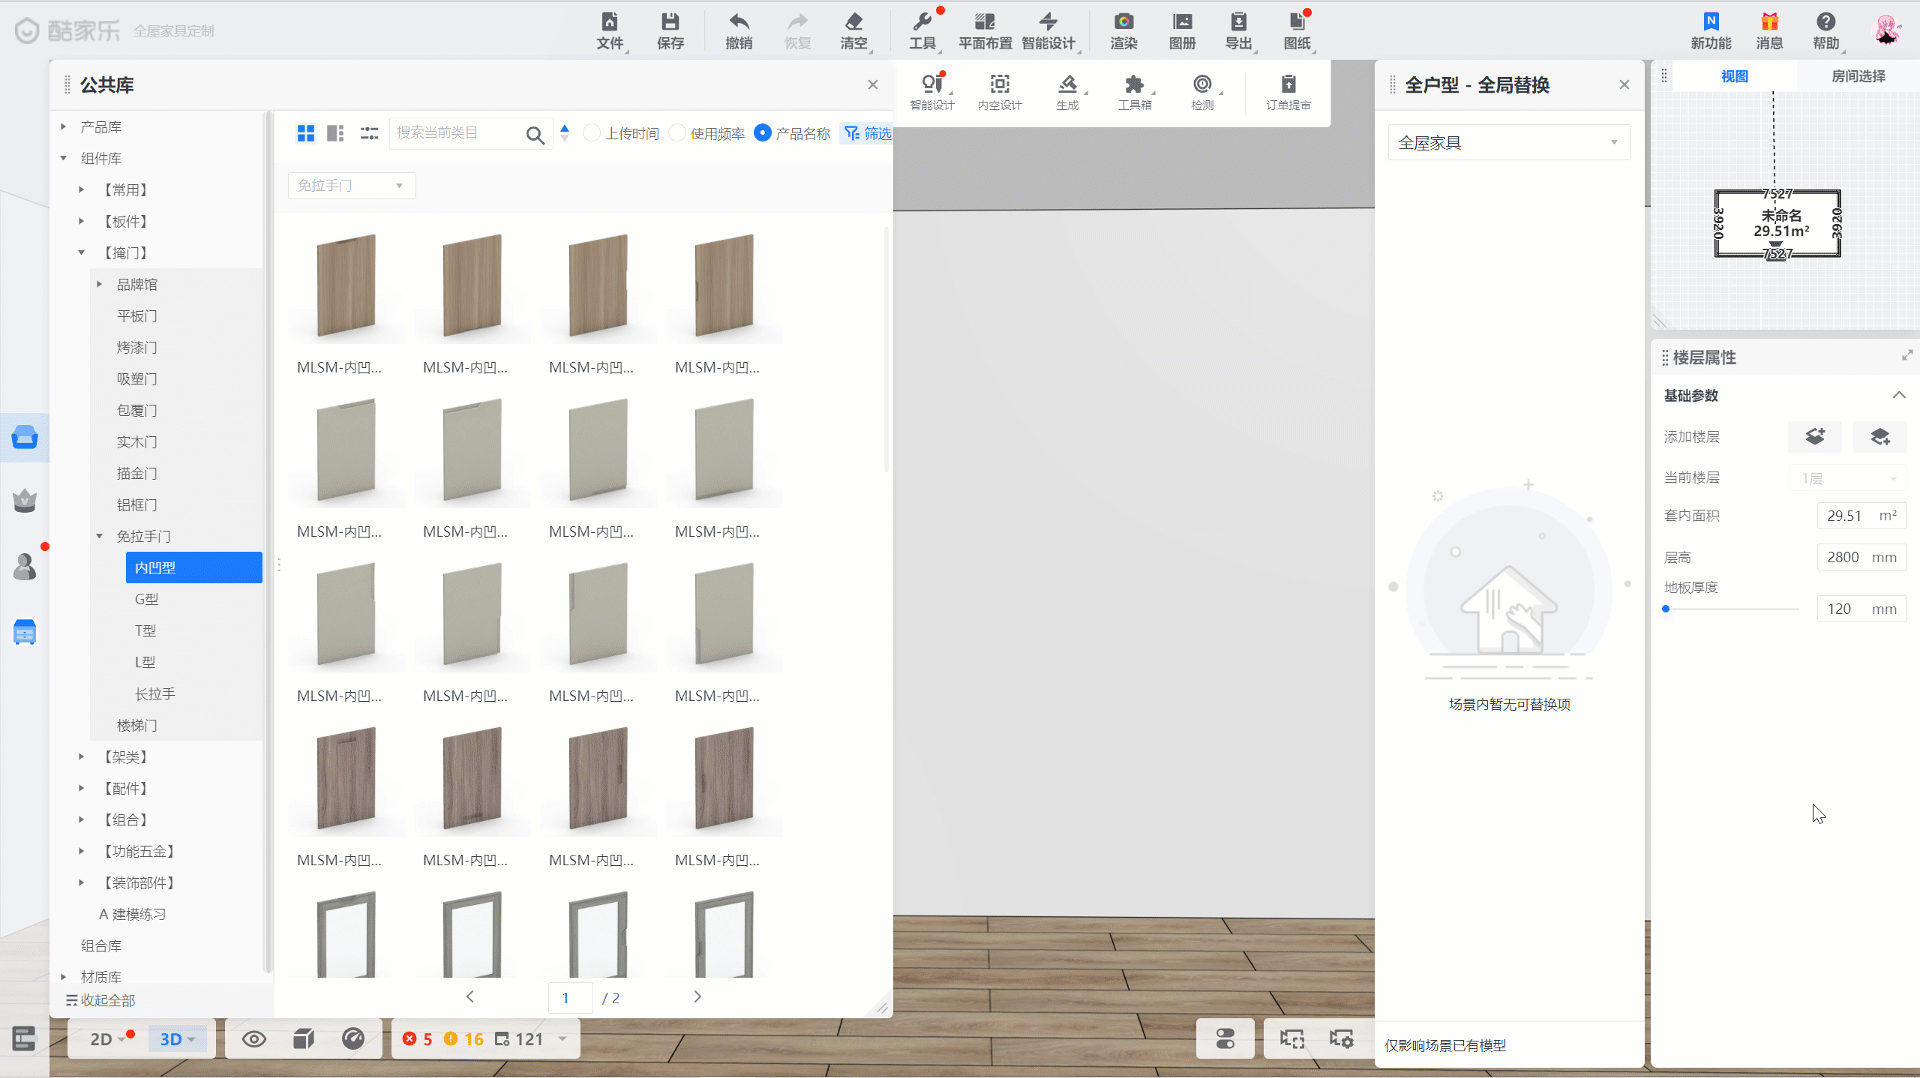Click the 清空 (Clear) eraser icon
The width and height of the screenshot is (1920, 1078).
(x=853, y=22)
